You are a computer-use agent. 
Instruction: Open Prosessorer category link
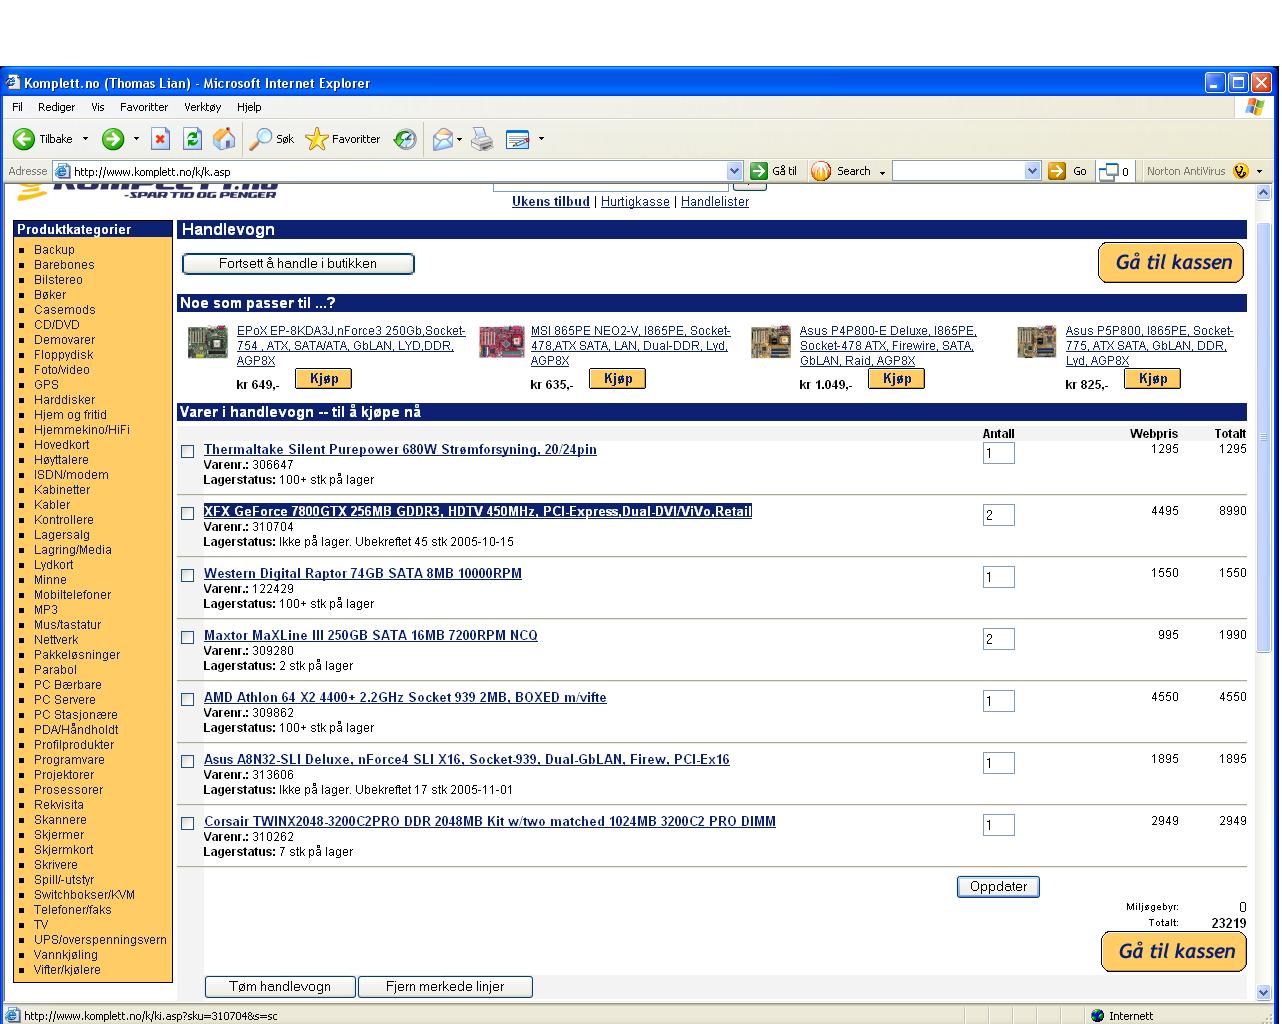click(68, 790)
